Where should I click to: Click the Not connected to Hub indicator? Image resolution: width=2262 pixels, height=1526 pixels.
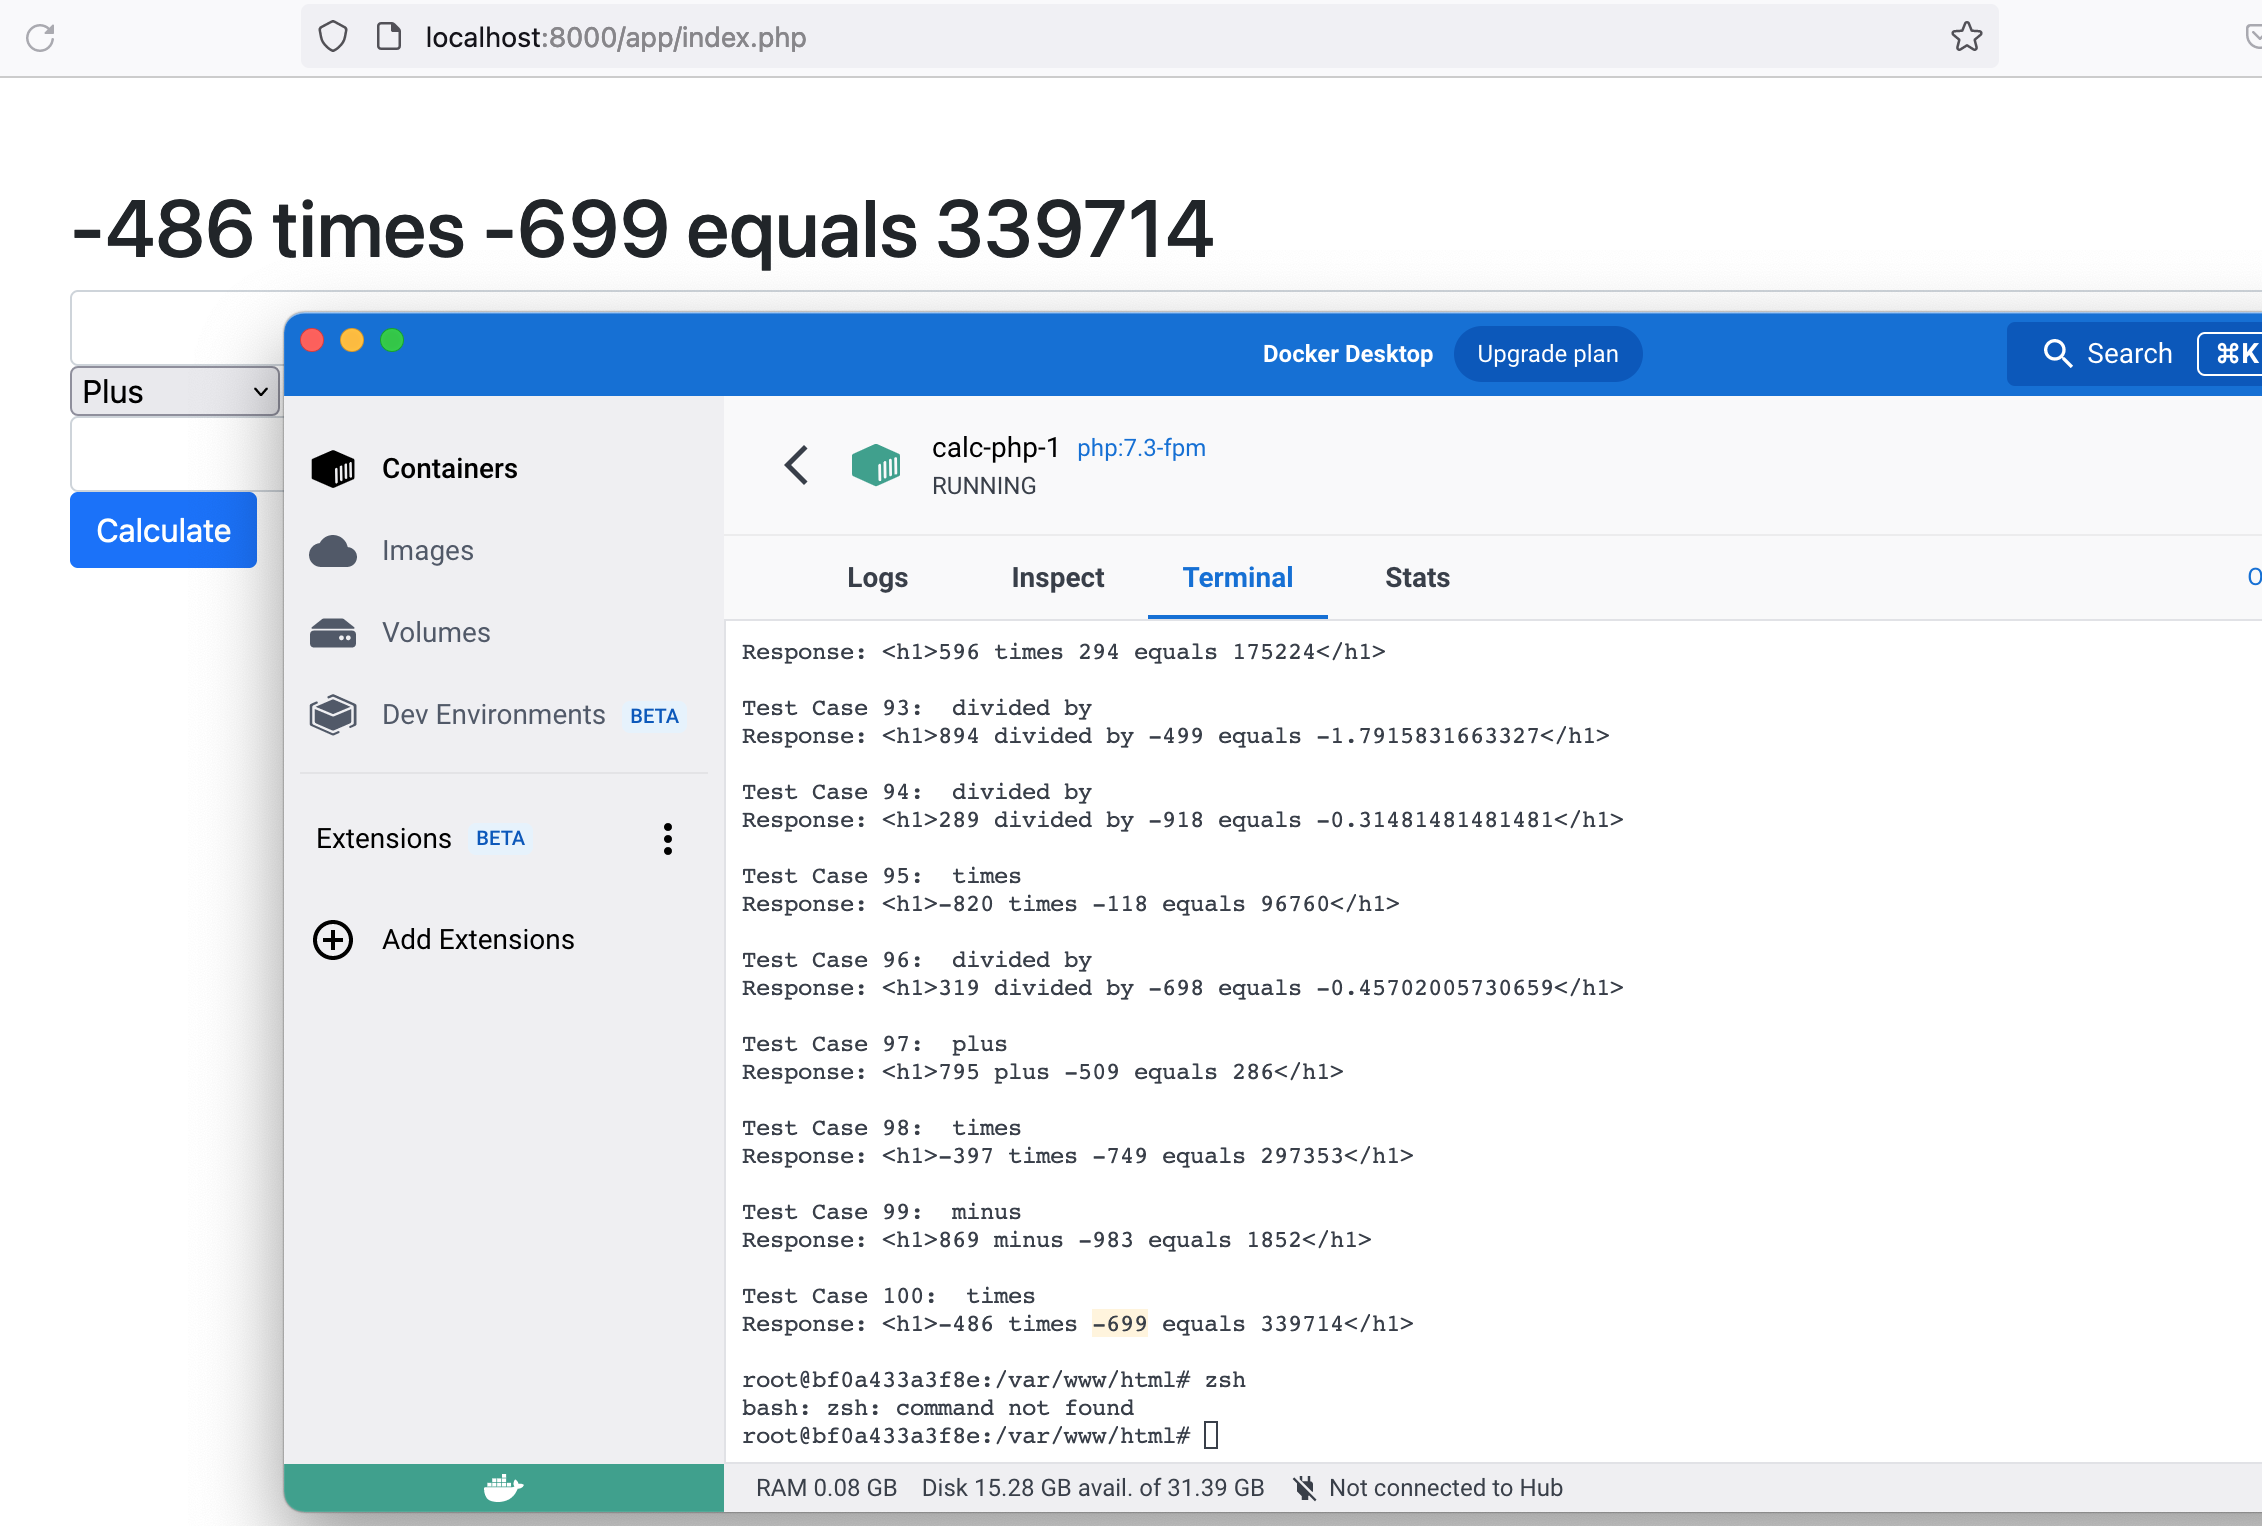tap(1428, 1488)
